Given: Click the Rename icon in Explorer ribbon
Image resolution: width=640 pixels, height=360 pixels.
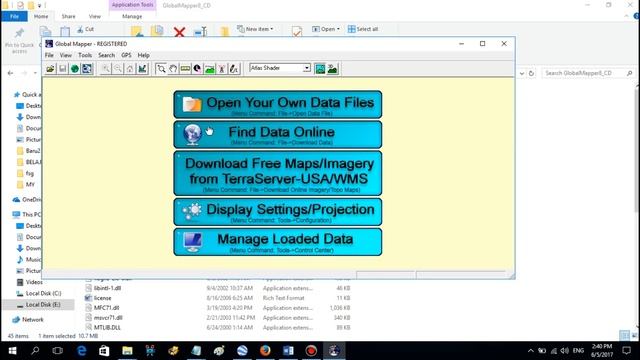Looking at the screenshot, I should coord(200,32).
